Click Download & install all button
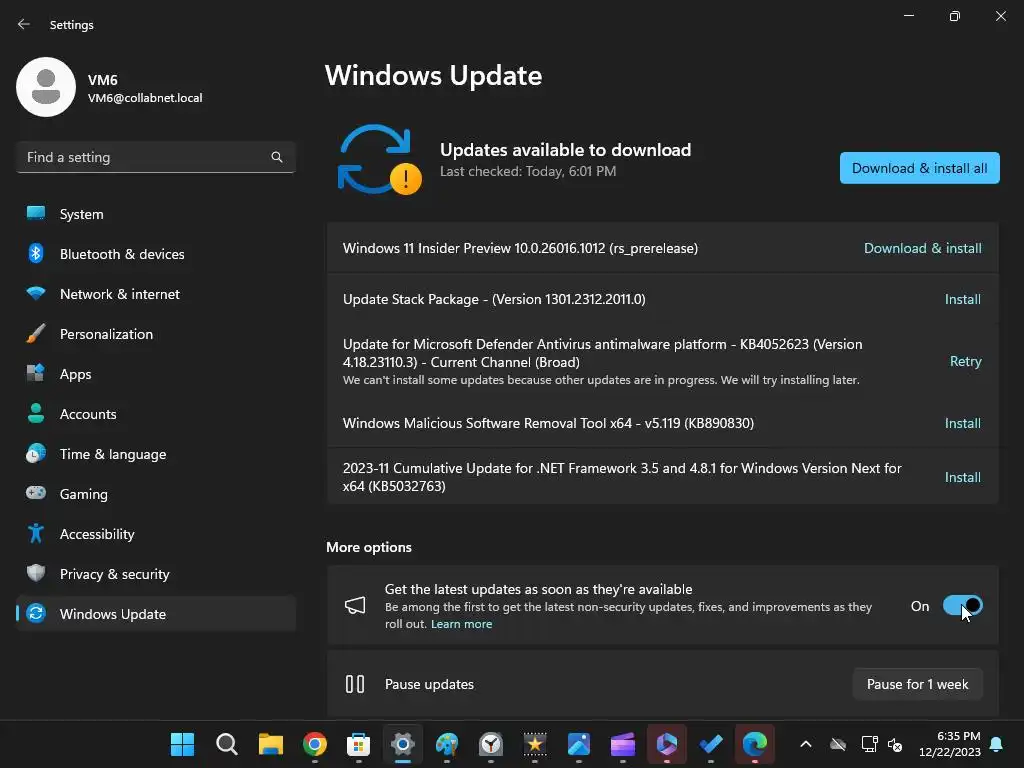Screen dimensions: 1024x768 [920, 168]
